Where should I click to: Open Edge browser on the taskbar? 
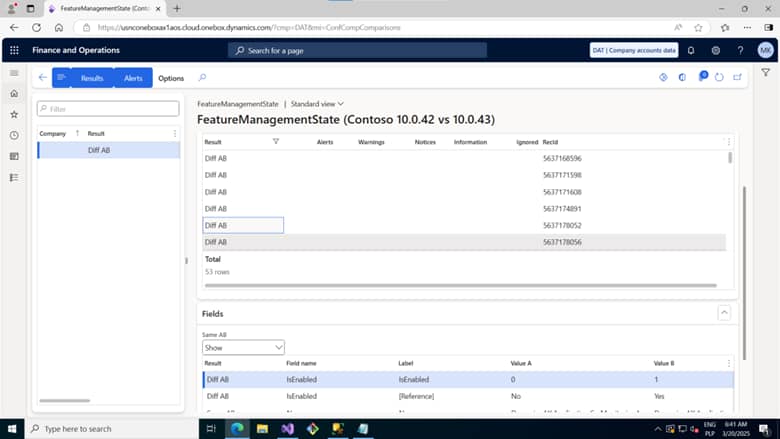[237, 429]
